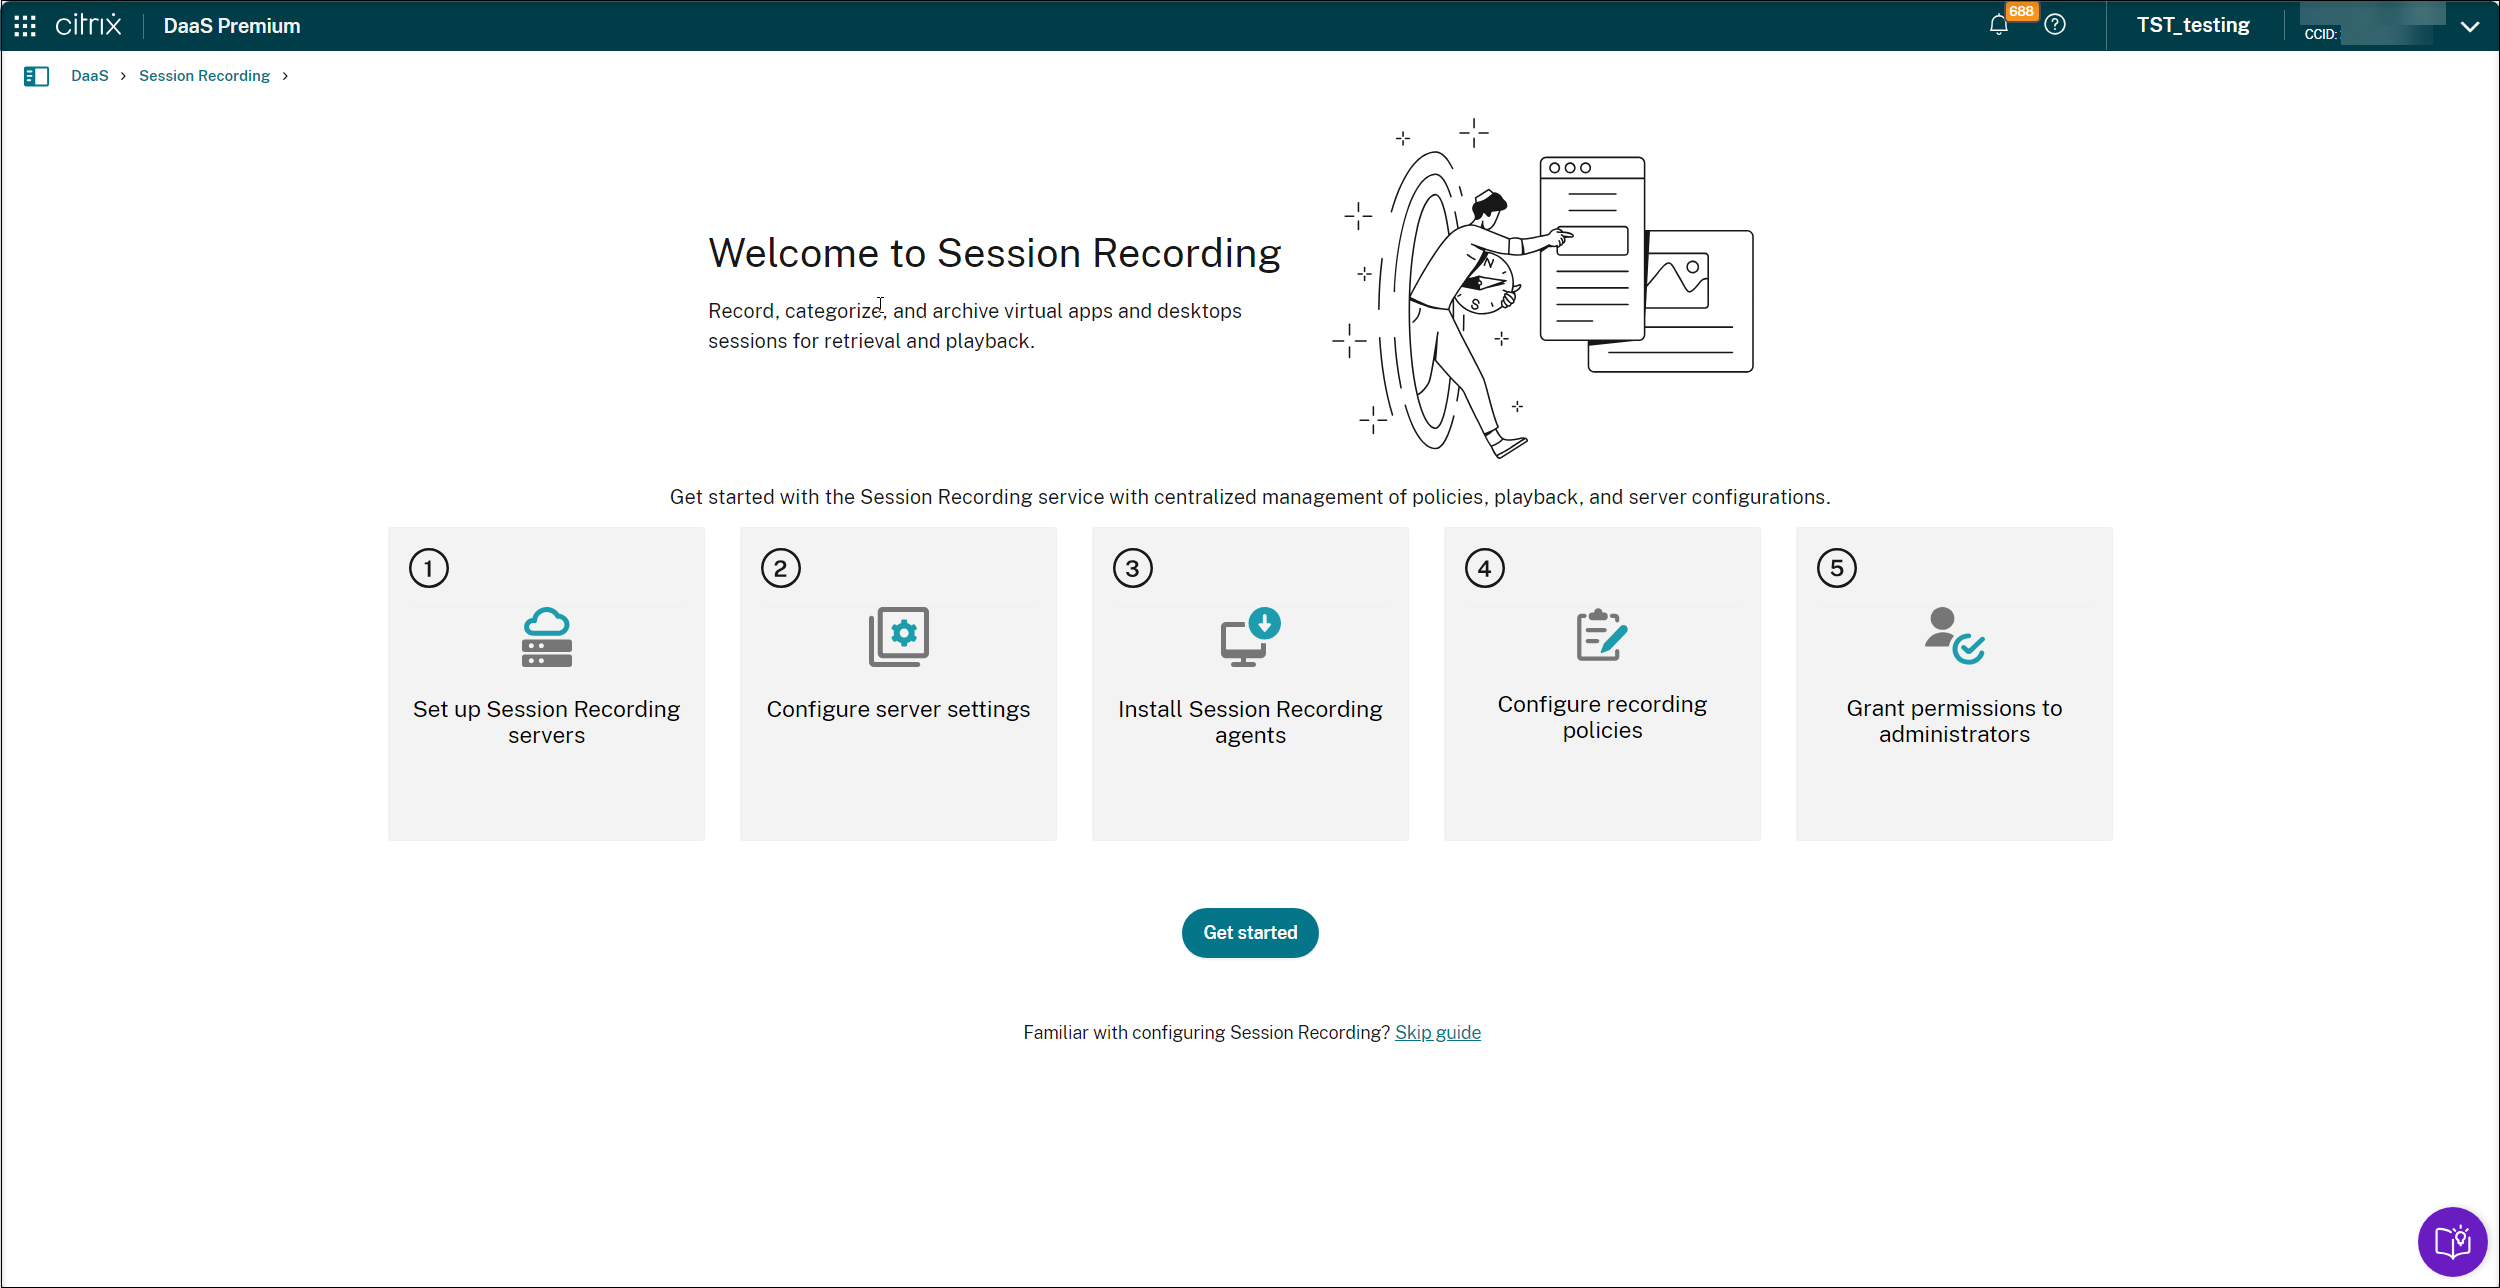Select the Grant permissions to administrators icon
2500x1288 pixels.
click(1952, 637)
